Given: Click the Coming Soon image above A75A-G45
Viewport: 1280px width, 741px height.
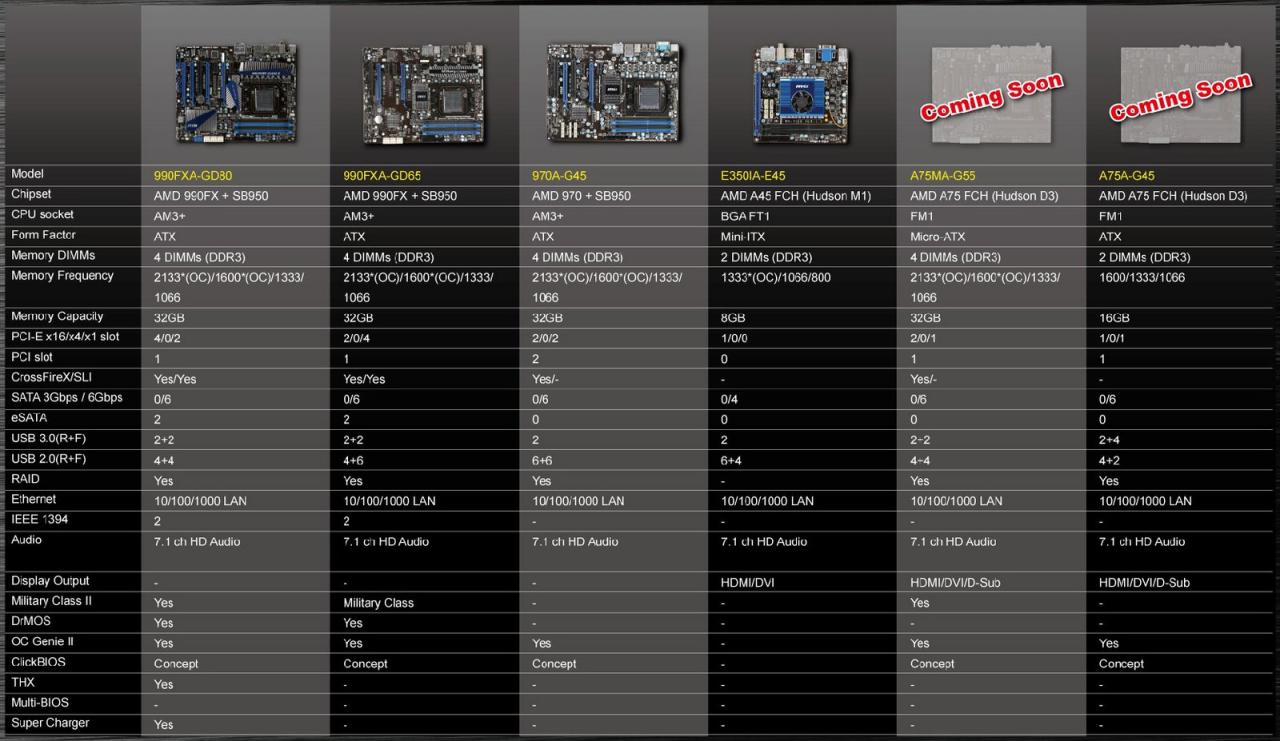Looking at the screenshot, I should 1181,94.
